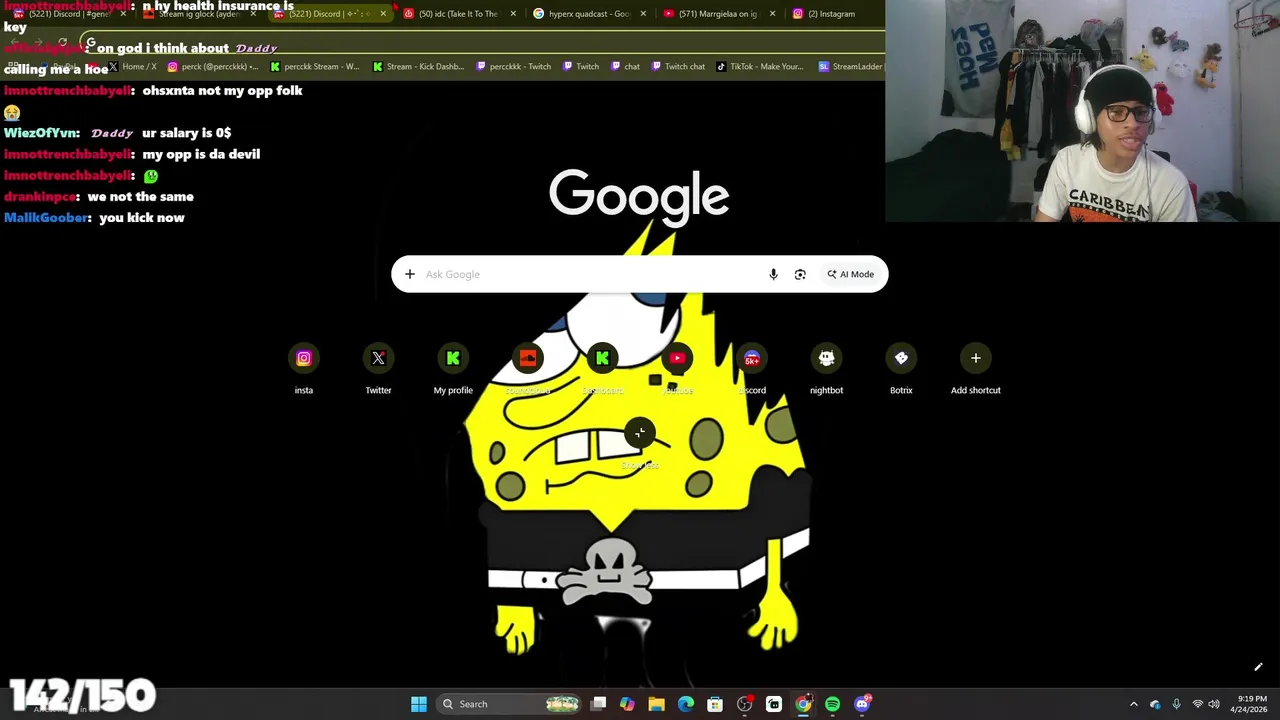Viewport: 1280px width, 720px height.
Task: Open the Windows Start menu
Action: 419,704
